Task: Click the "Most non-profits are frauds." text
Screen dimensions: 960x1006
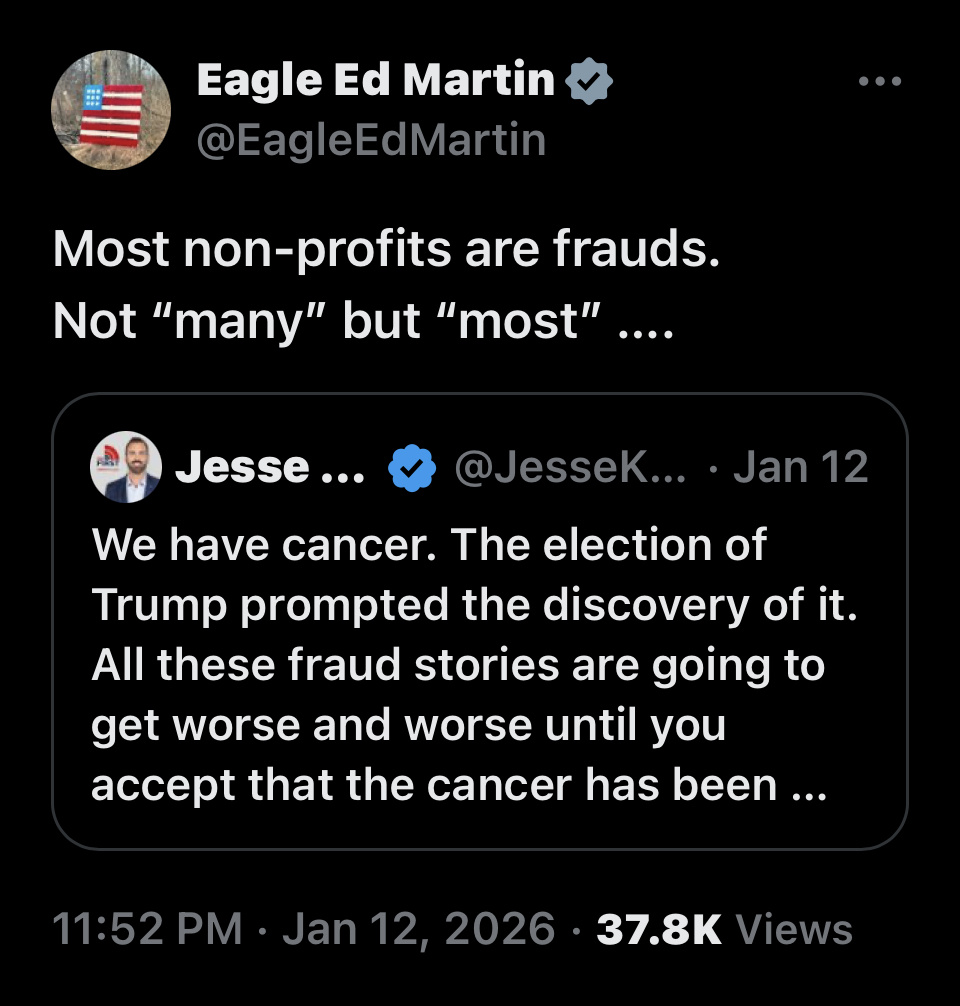Action: point(386,250)
